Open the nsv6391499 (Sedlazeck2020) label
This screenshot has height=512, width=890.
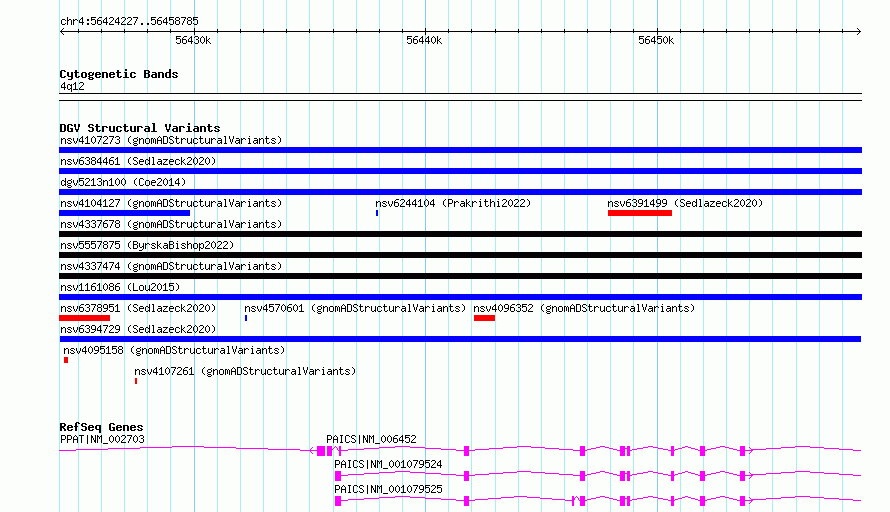(x=685, y=203)
